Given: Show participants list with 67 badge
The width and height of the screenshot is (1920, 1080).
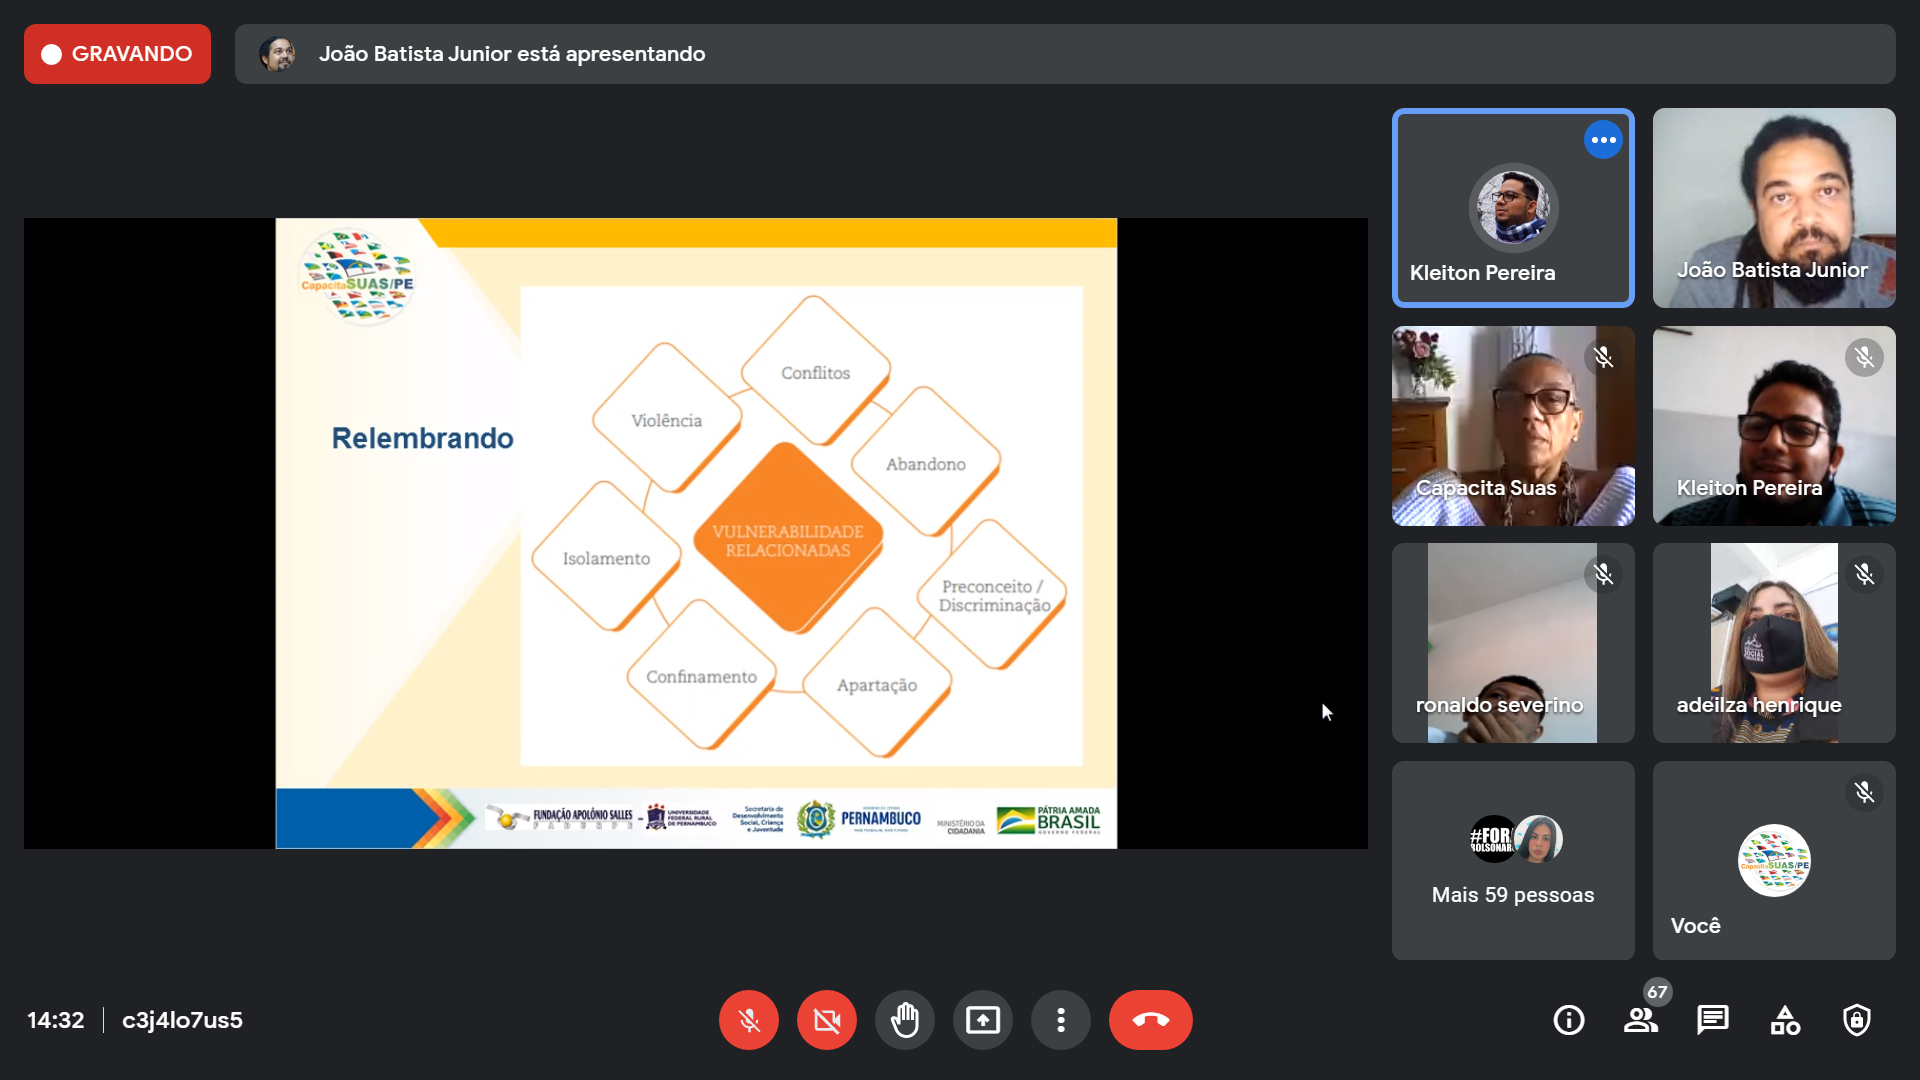Looking at the screenshot, I should click(x=1640, y=1020).
